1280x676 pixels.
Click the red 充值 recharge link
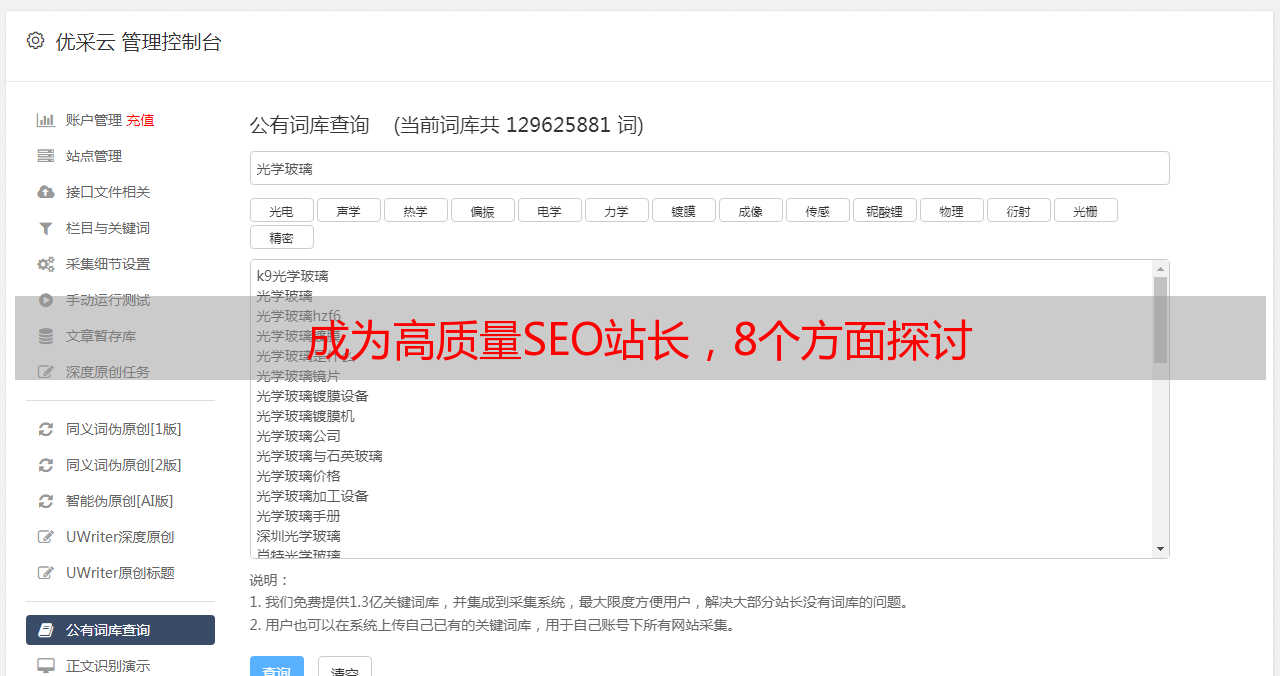(140, 120)
